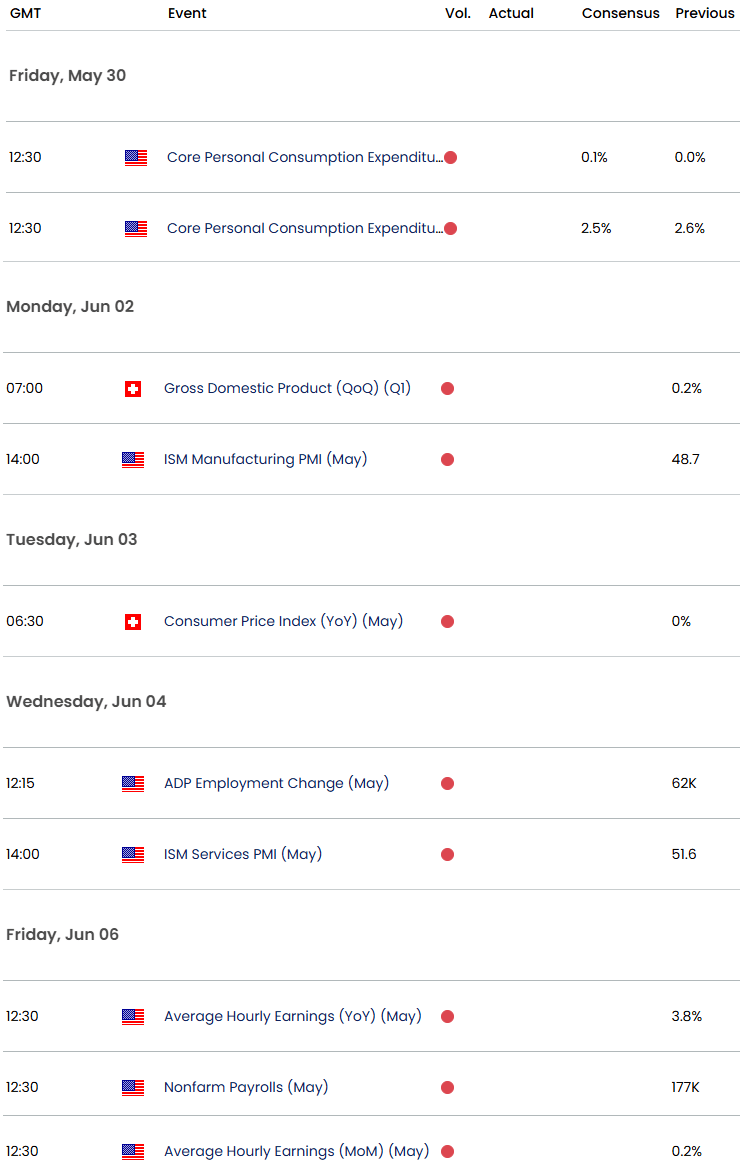Click the Swiss flag next to Gross Domestic Product

coord(133,389)
